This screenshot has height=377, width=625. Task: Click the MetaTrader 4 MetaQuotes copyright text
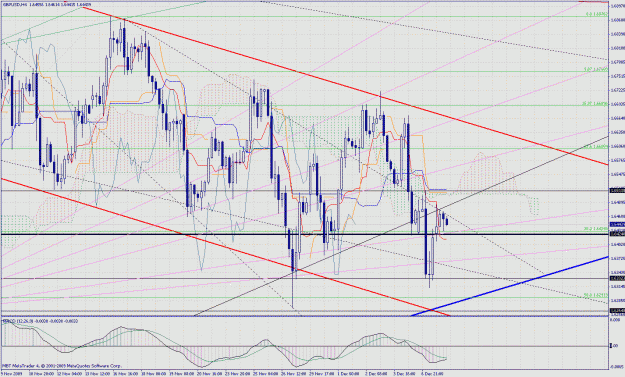[63, 365]
